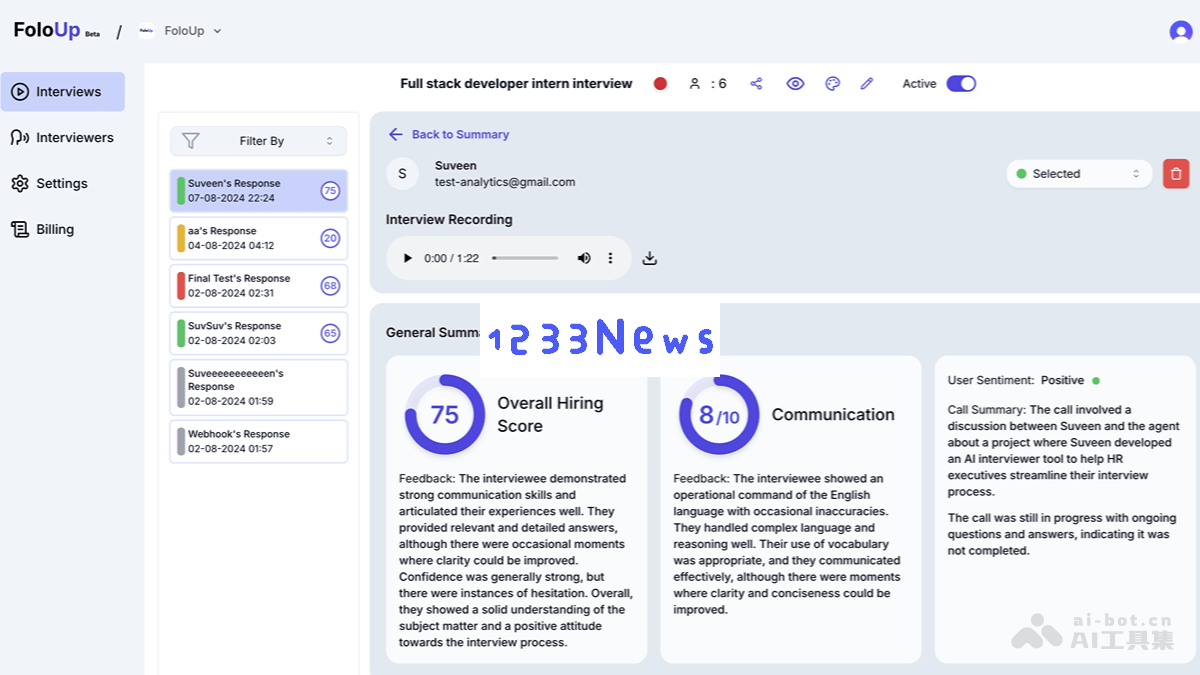Click the Communication card heading
The width and height of the screenshot is (1200, 675).
coord(833,414)
